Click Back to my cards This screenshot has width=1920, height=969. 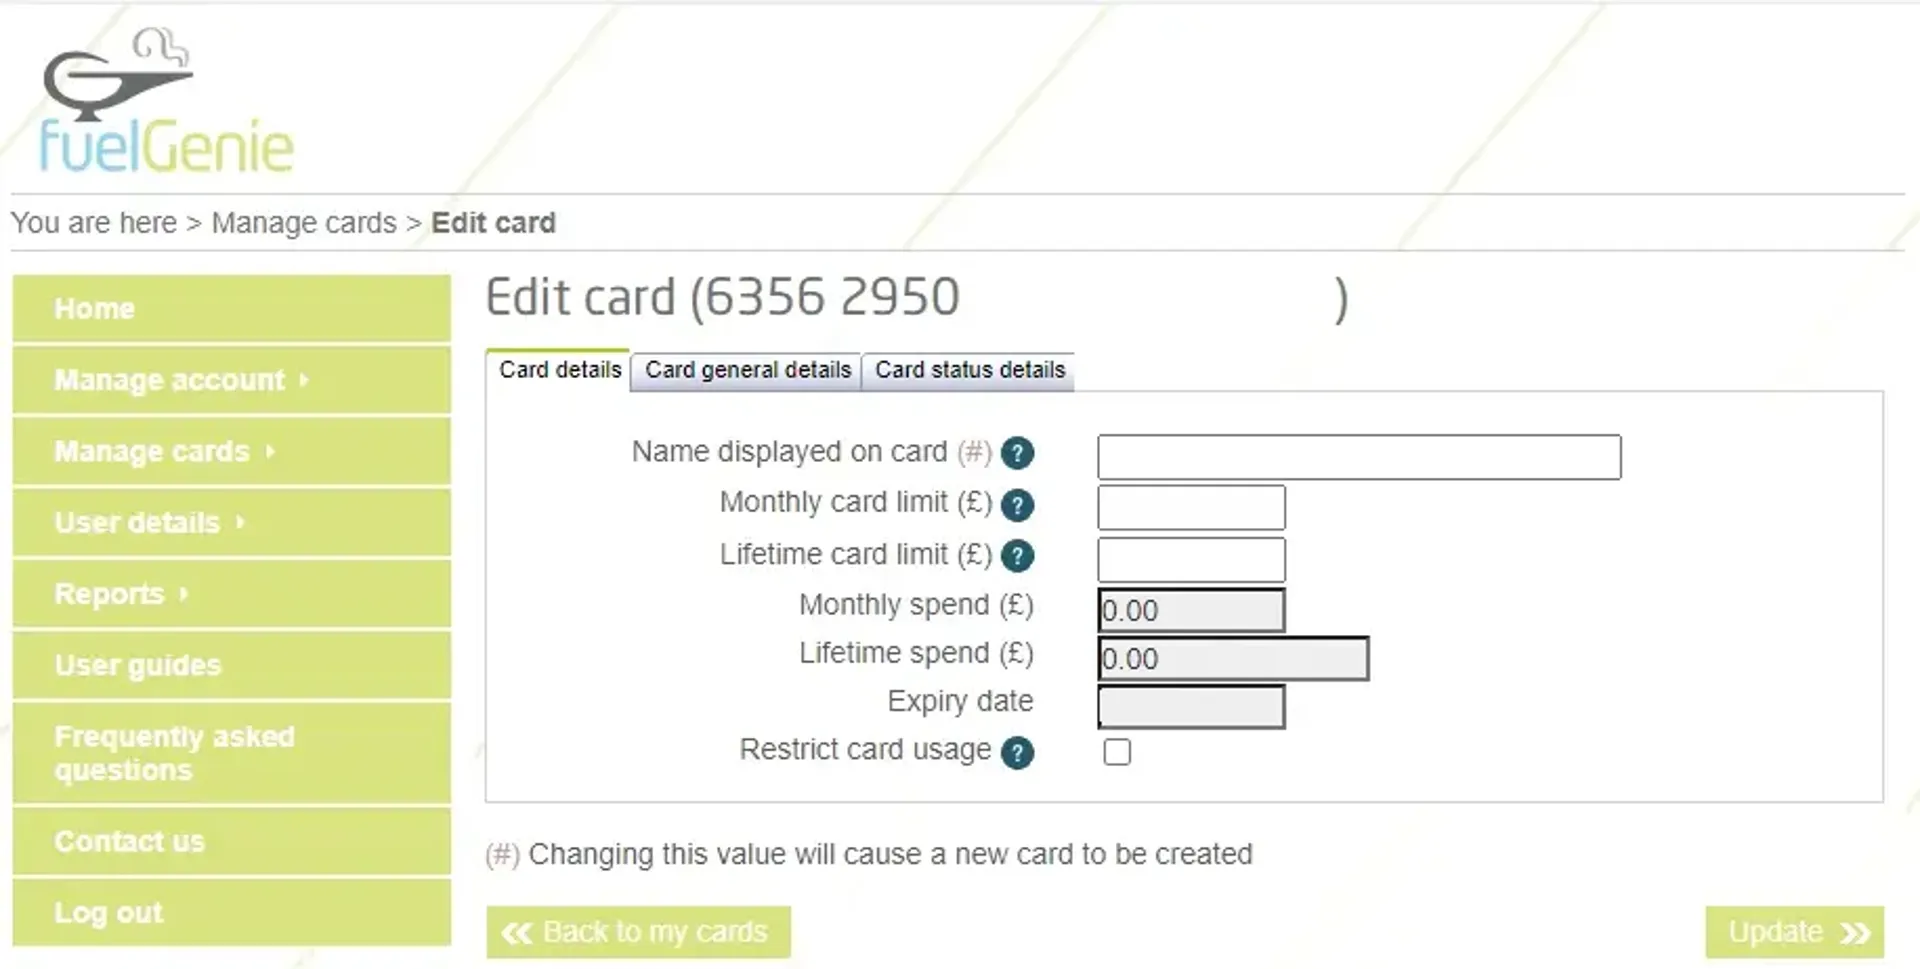(x=638, y=932)
